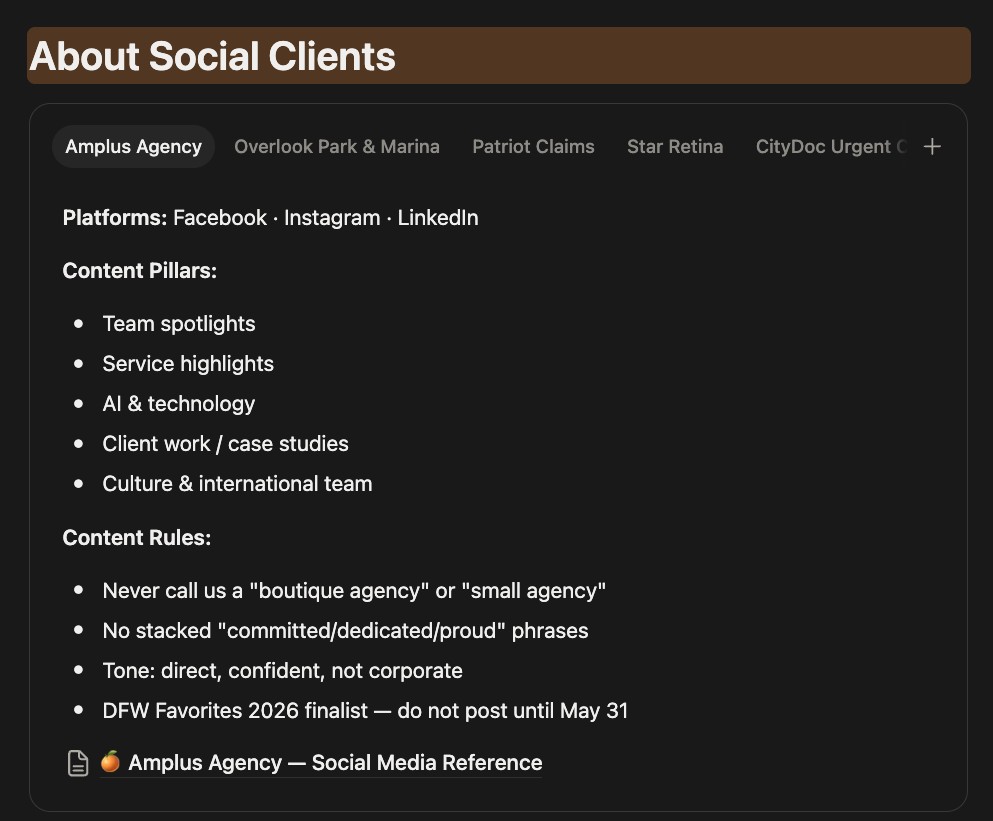Select the Service highlights bullet
Image resolution: width=993 pixels, height=821 pixels.
tap(188, 364)
